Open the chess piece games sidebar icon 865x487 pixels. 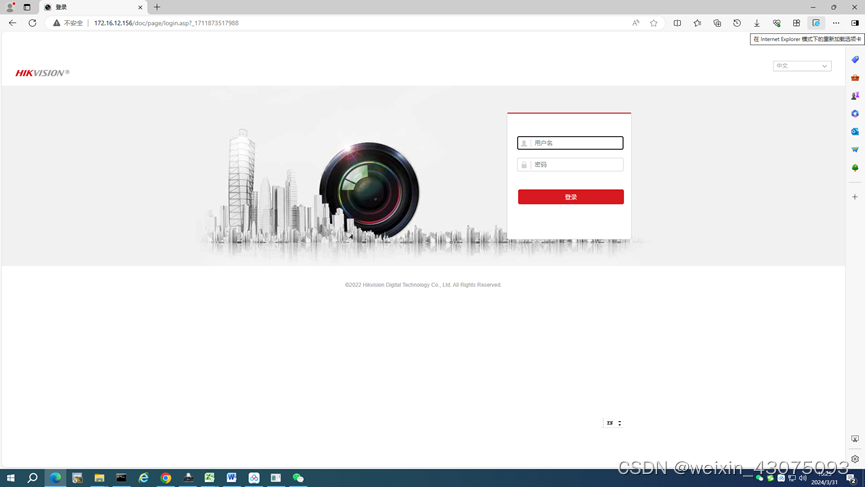click(x=855, y=96)
